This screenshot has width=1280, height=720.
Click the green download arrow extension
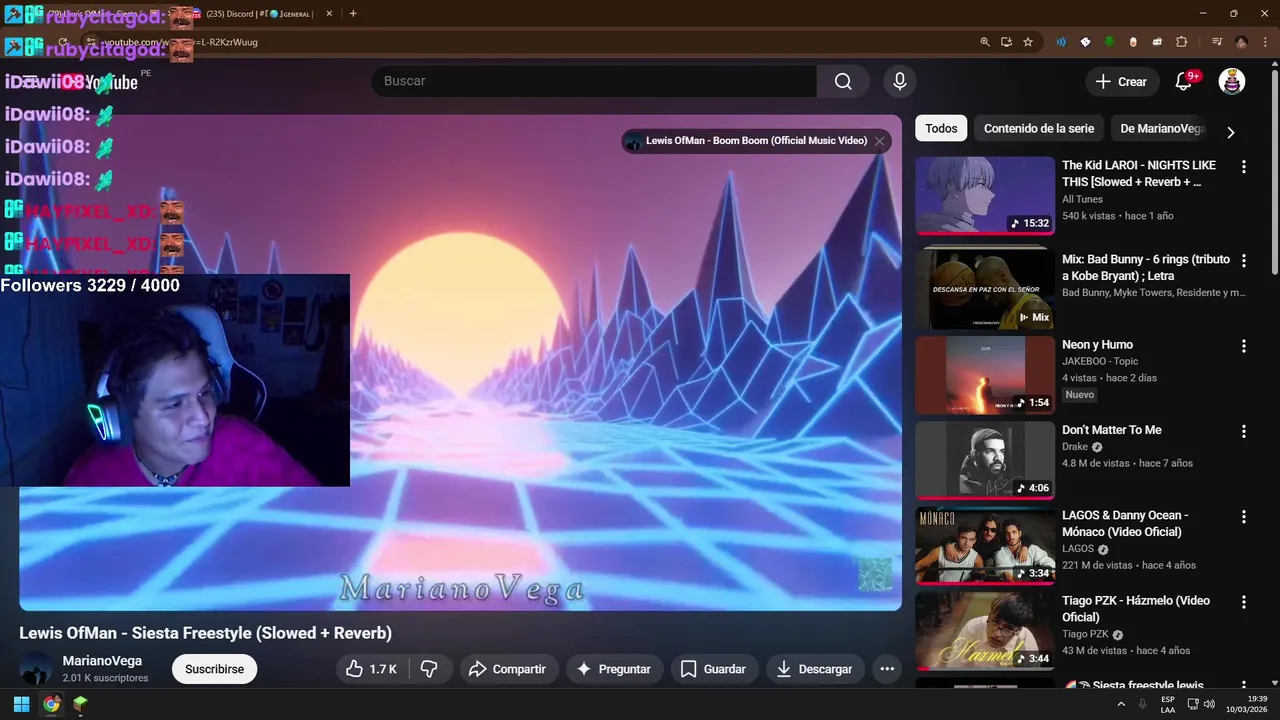[x=1109, y=42]
